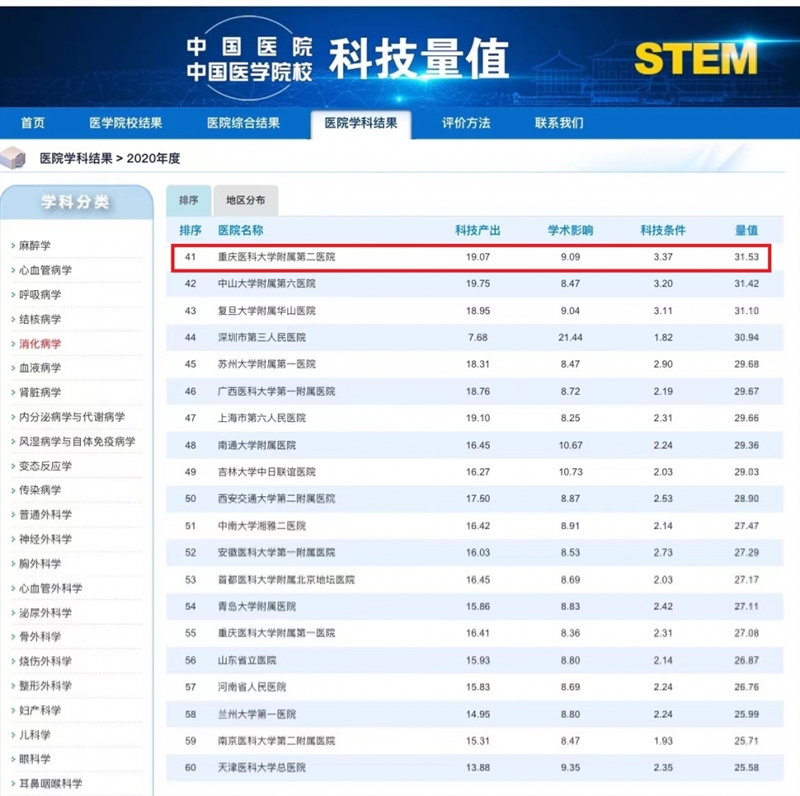Viewport: 800px width, 796px height.
Task: Click the STEM logo in banner
Action: click(695, 59)
